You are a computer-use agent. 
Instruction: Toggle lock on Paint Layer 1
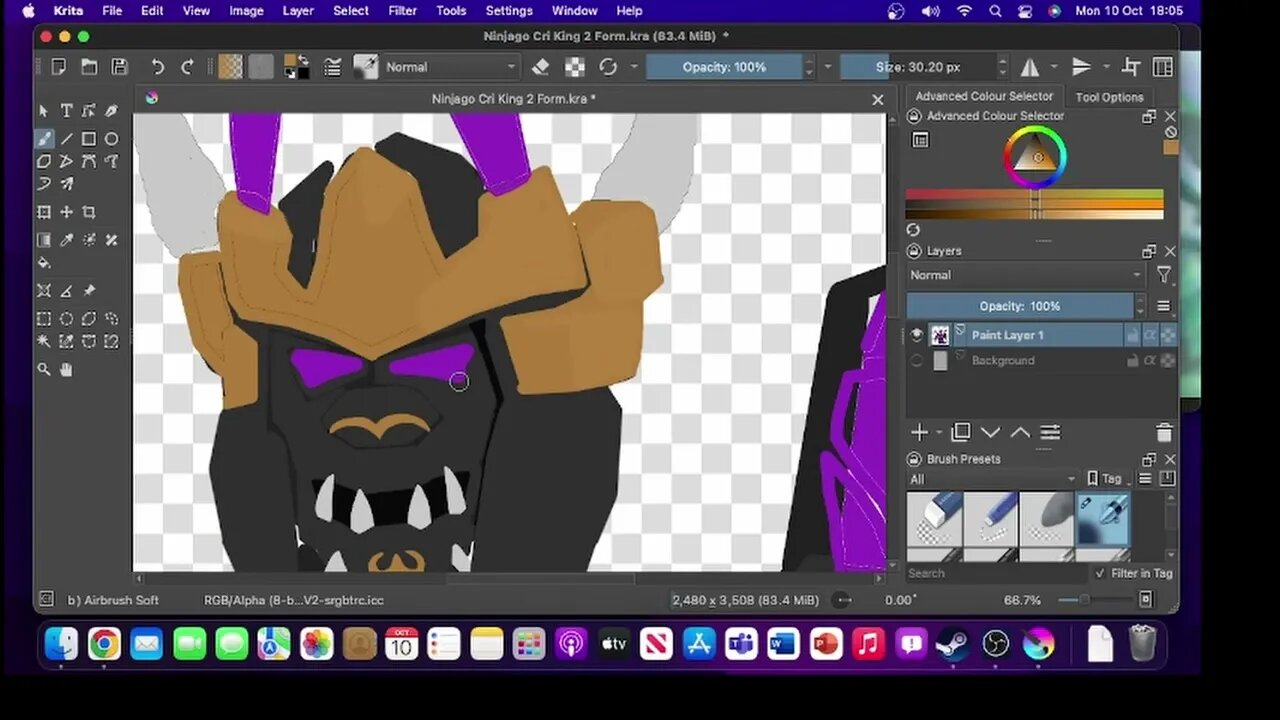pyautogui.click(x=1133, y=335)
